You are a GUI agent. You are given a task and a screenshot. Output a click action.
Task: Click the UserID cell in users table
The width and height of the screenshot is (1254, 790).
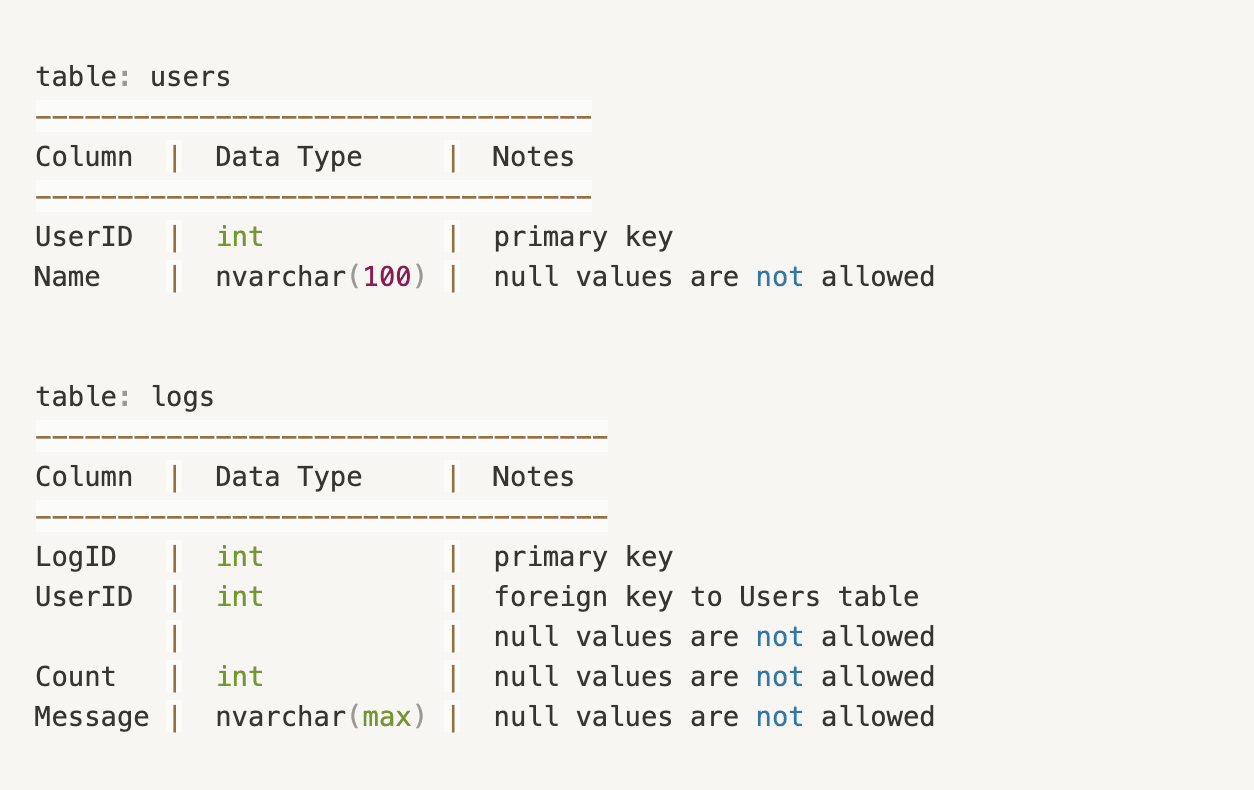[84, 237]
